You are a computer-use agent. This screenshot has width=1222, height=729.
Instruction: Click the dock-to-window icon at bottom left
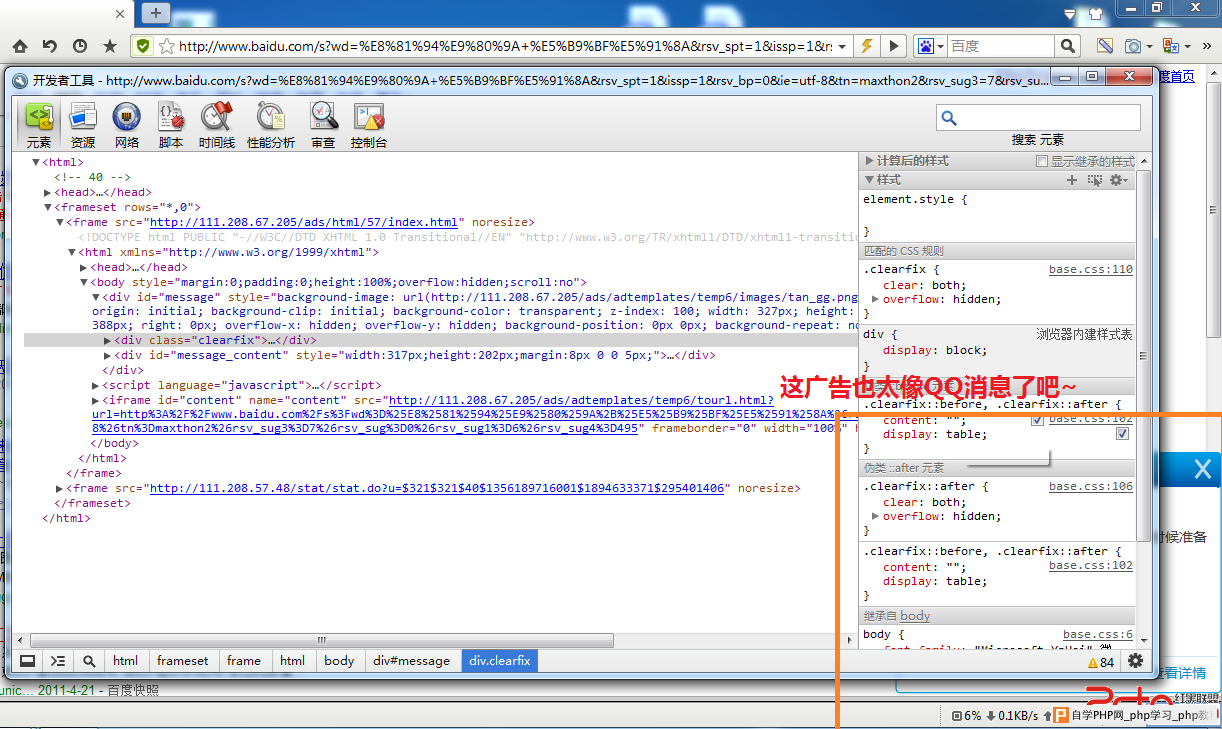pos(28,661)
